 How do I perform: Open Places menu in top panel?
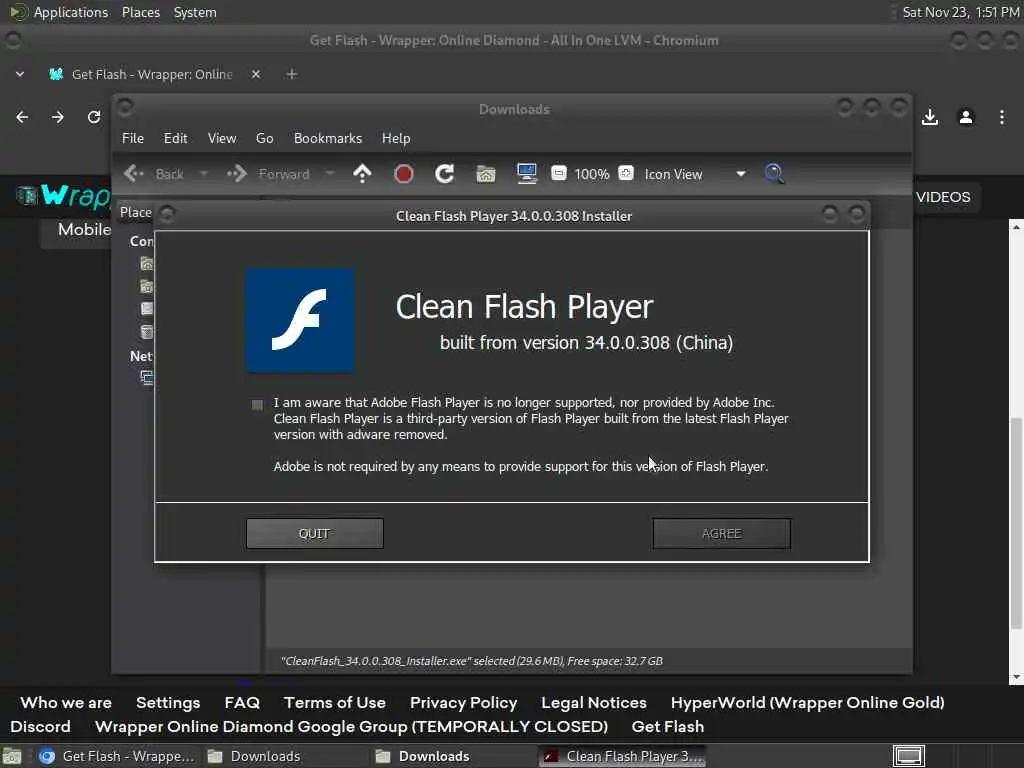pyautogui.click(x=141, y=12)
